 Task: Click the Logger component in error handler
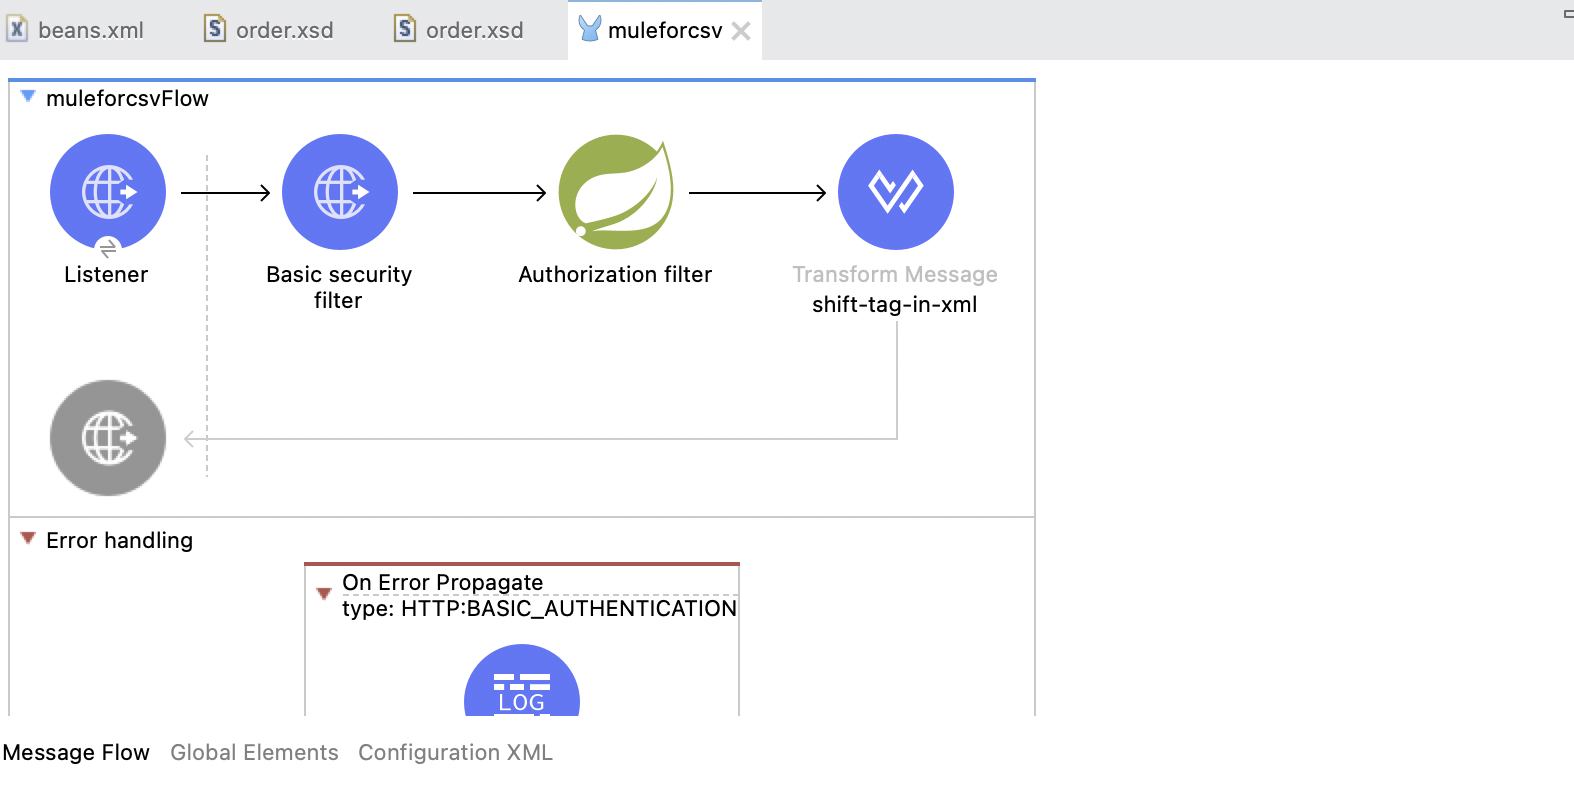(x=522, y=684)
